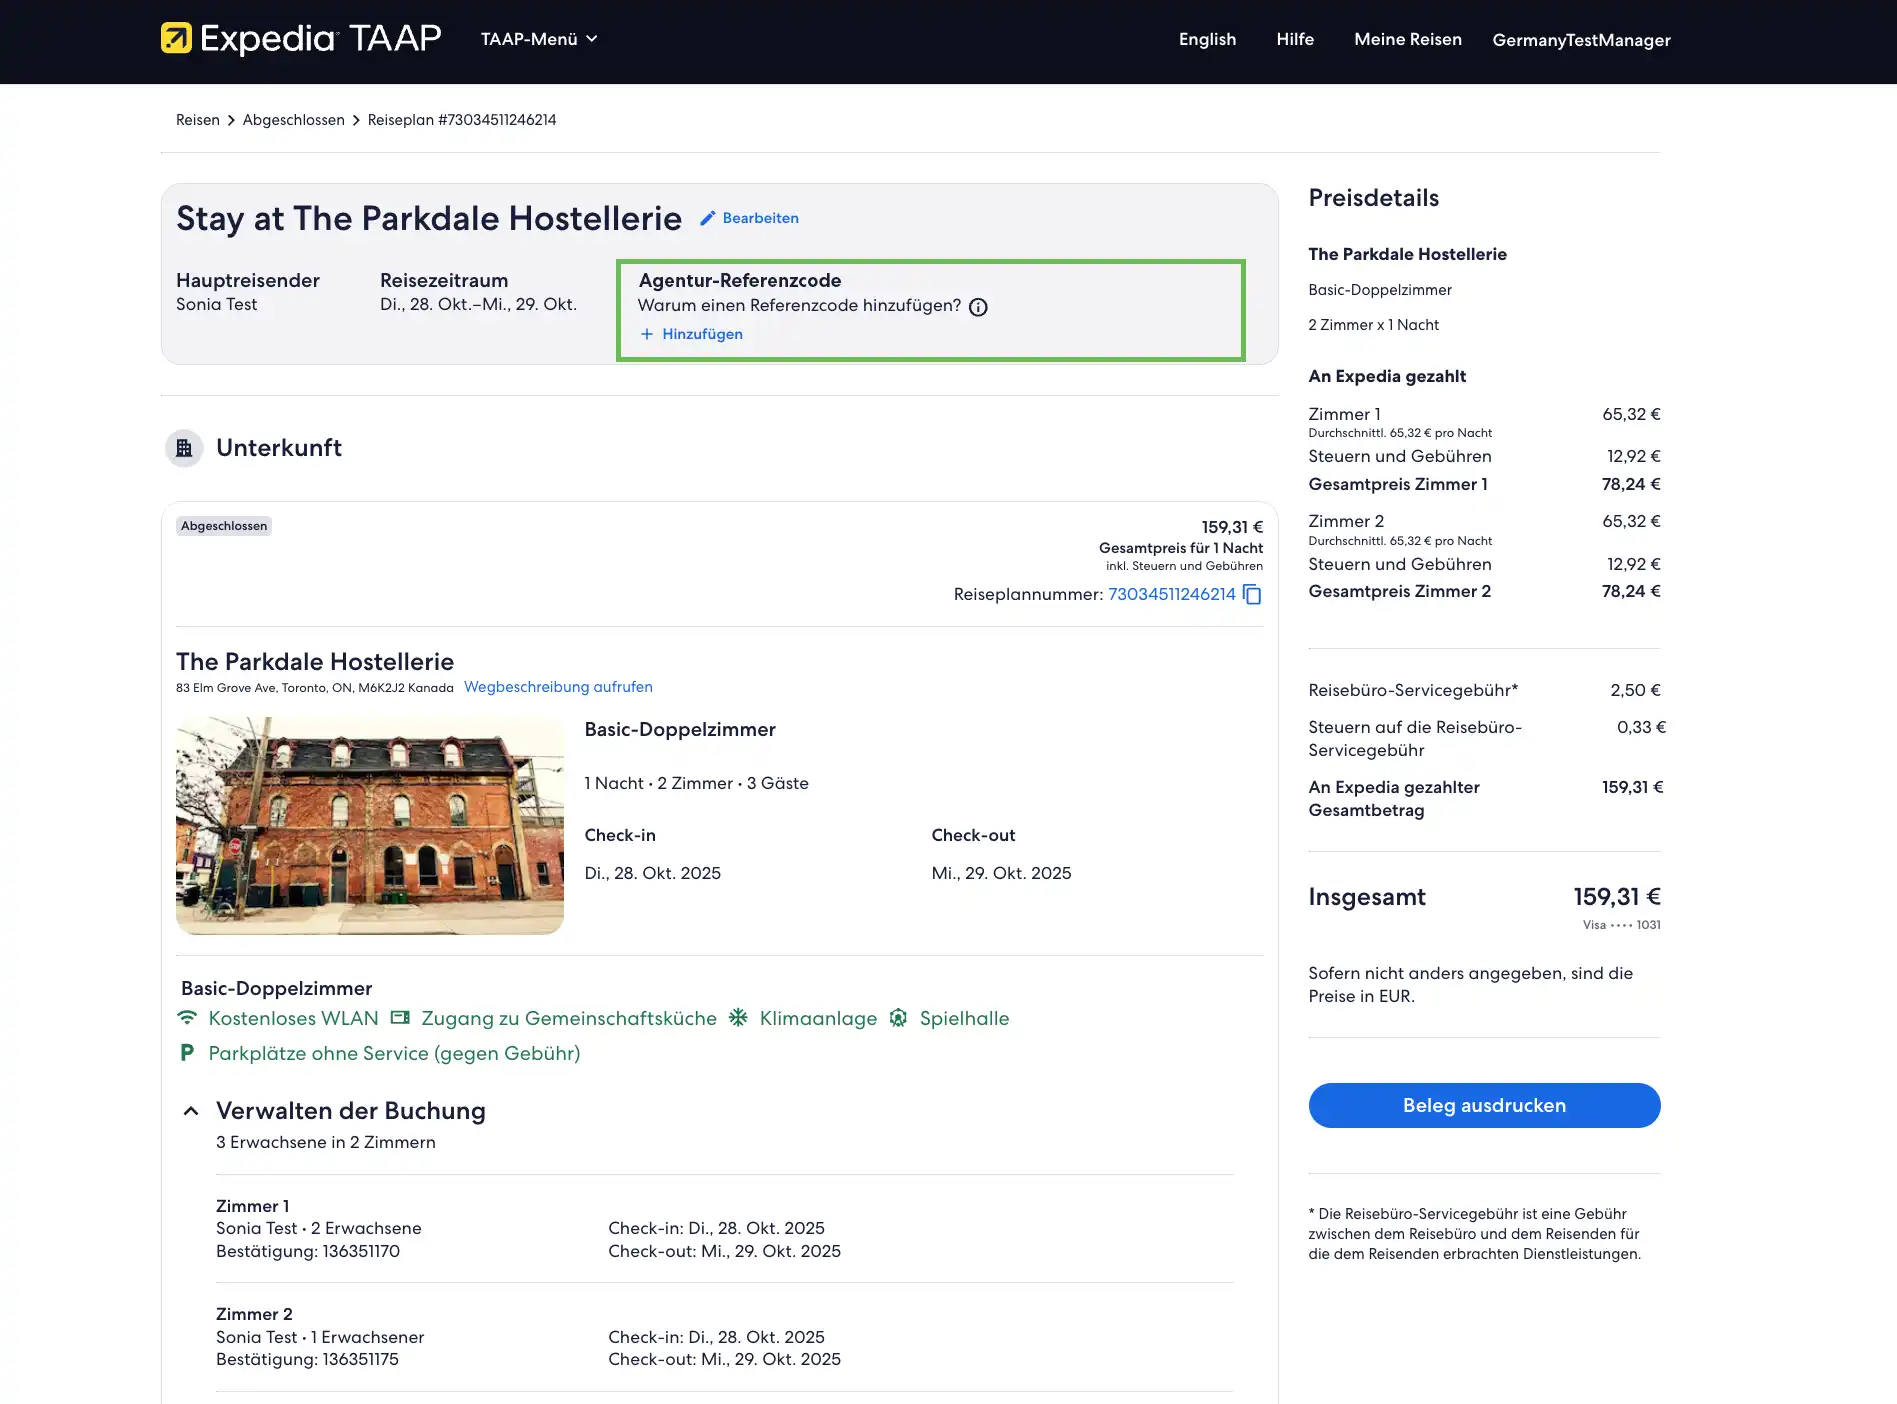Click the plus icon before Hinzufügen

[x=647, y=334]
